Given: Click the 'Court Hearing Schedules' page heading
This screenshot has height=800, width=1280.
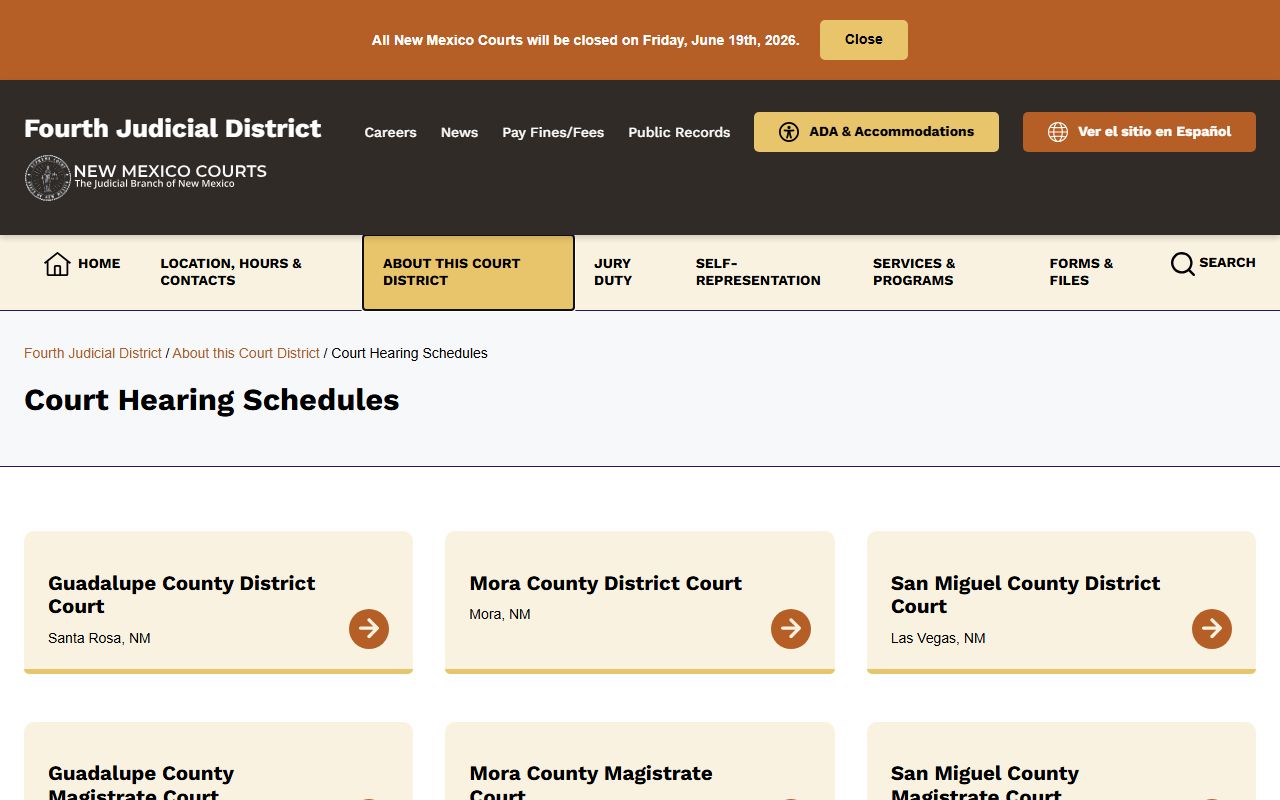Looking at the screenshot, I should [x=212, y=400].
